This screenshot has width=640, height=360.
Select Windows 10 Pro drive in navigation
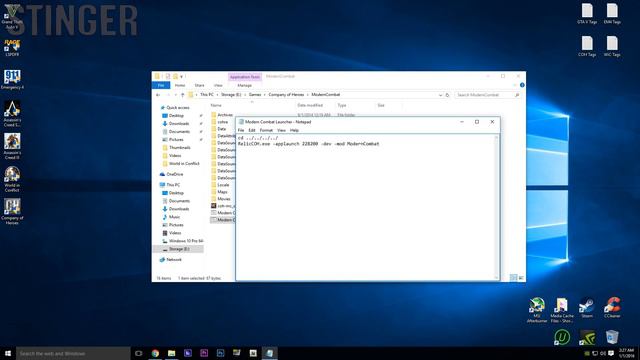pyautogui.click(x=186, y=241)
